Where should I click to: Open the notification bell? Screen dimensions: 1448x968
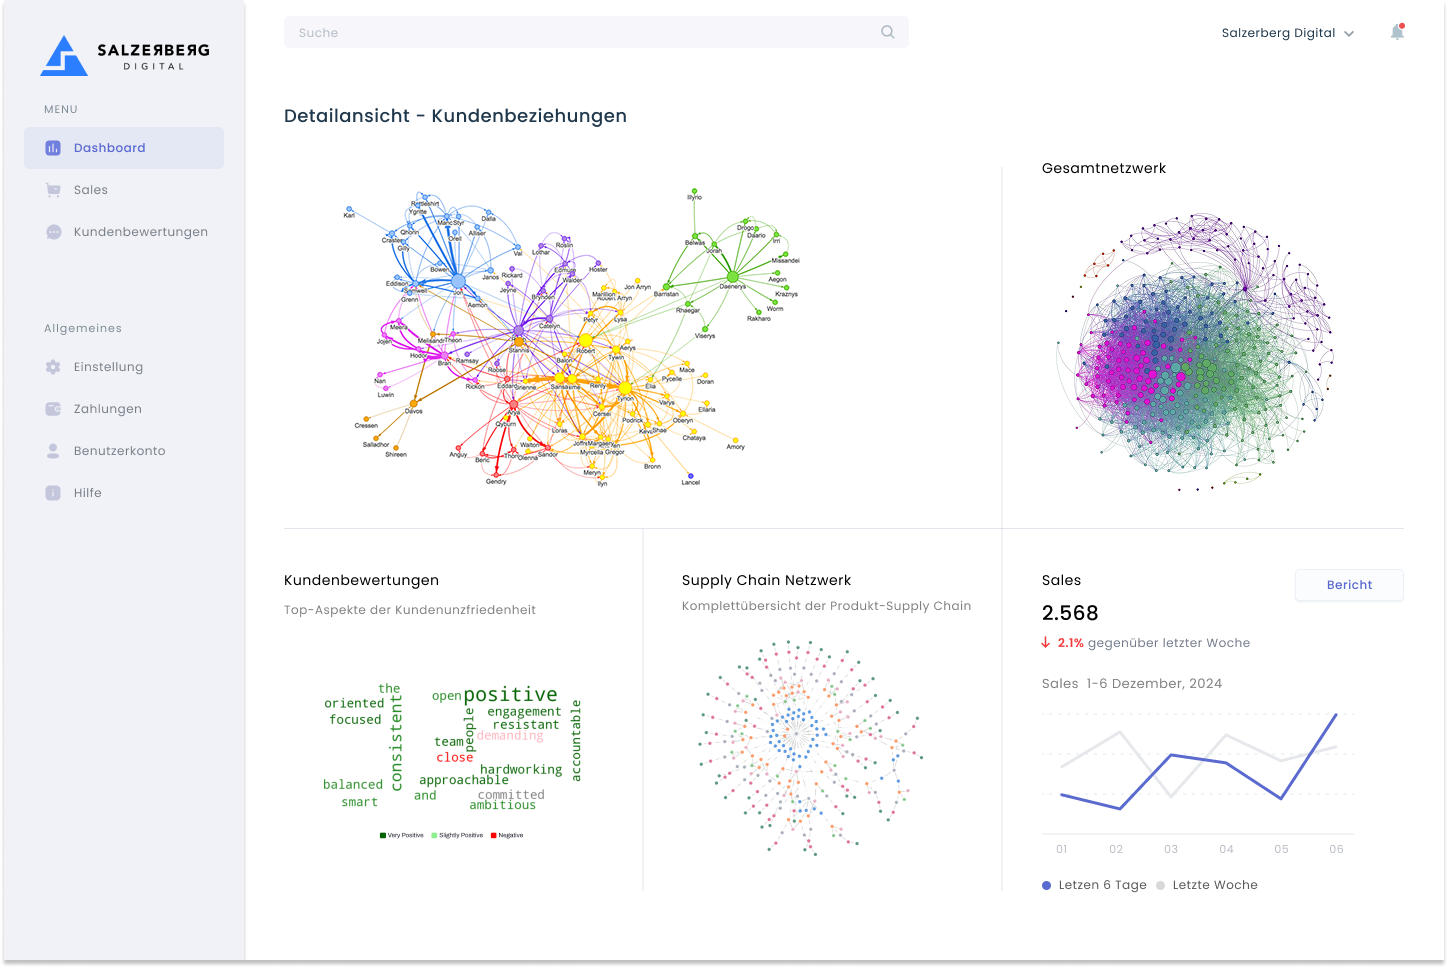1397,32
